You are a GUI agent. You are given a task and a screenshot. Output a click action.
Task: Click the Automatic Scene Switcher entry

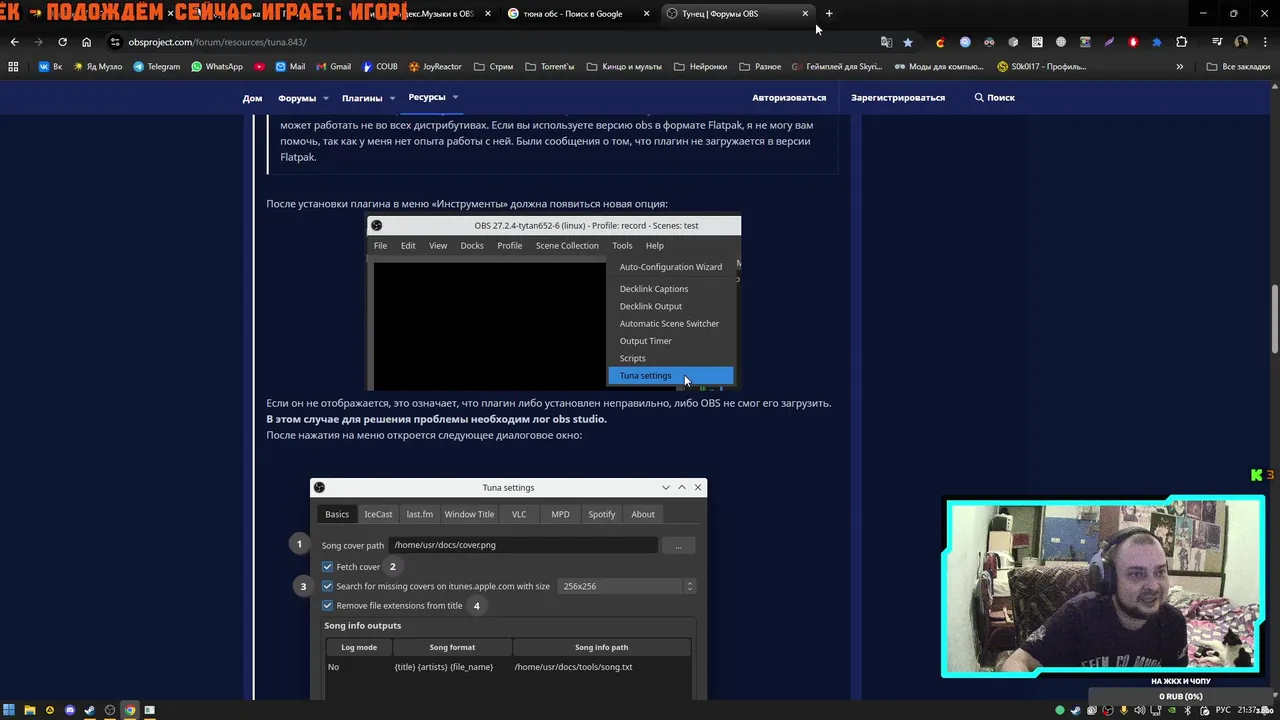pos(669,324)
